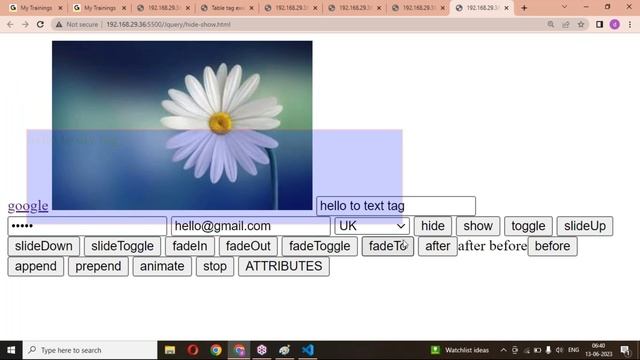Click the share page icon in address bar
Image resolution: width=640 pixels, height=360 pixels.
tap(566, 24)
